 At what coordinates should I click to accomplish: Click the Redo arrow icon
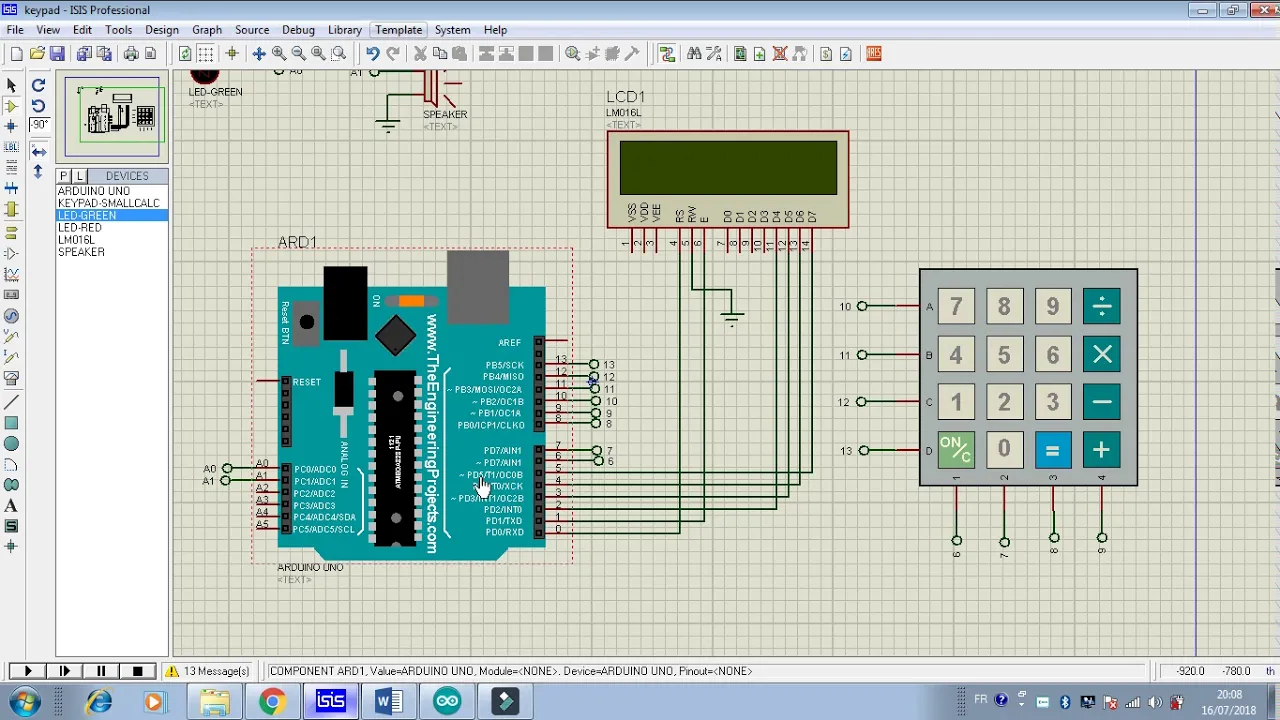tap(392, 54)
